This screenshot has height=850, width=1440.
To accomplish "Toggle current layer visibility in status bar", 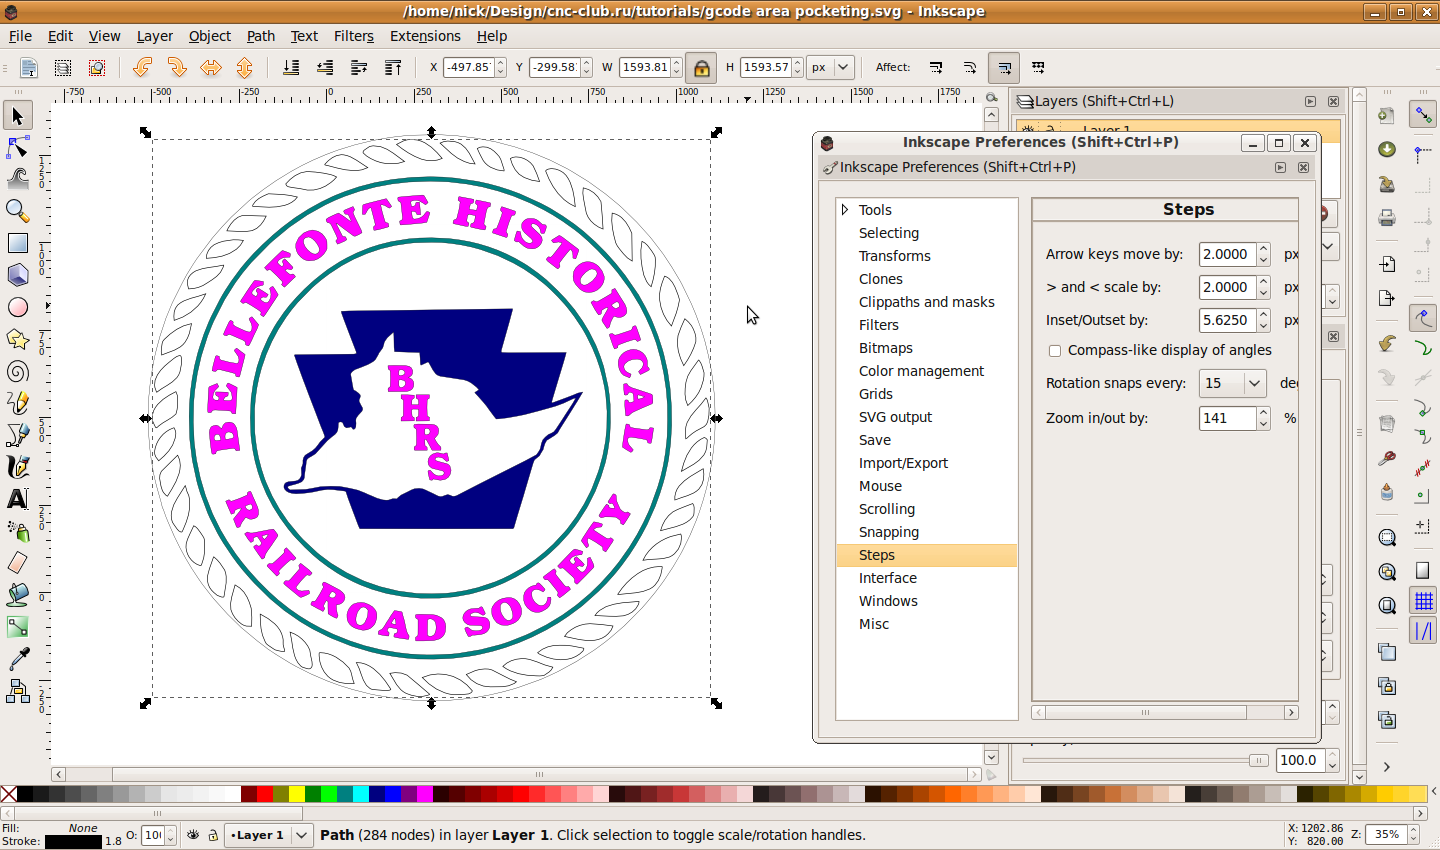I will 193,835.
